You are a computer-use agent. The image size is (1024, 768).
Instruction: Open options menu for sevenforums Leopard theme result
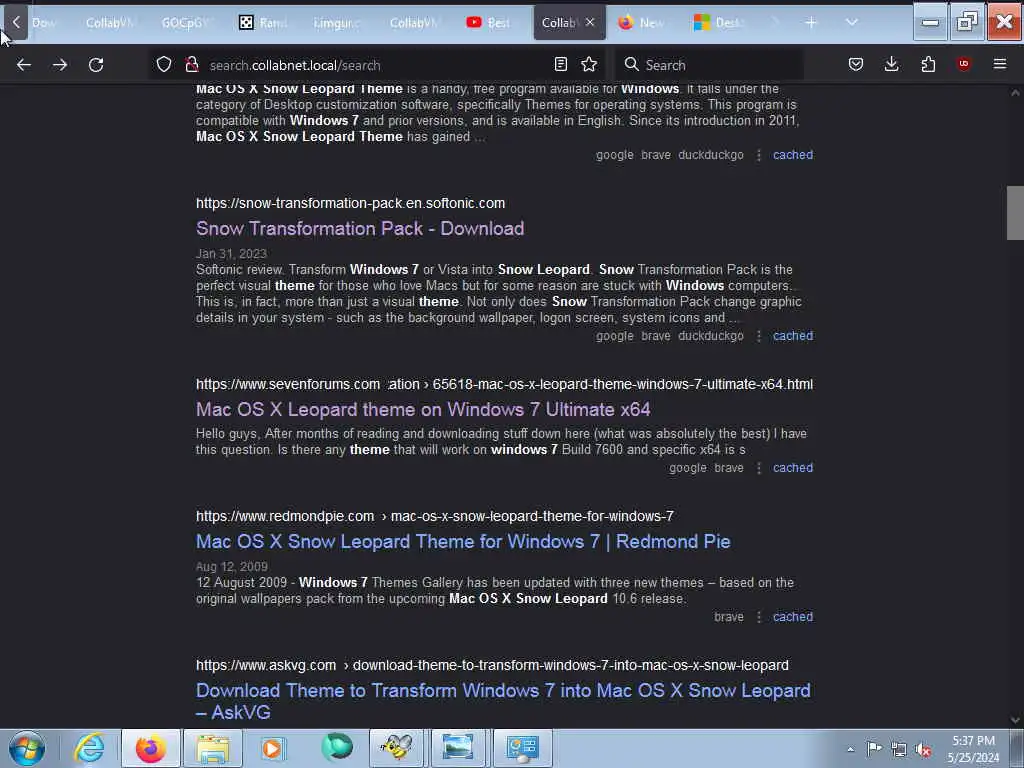[759, 468]
